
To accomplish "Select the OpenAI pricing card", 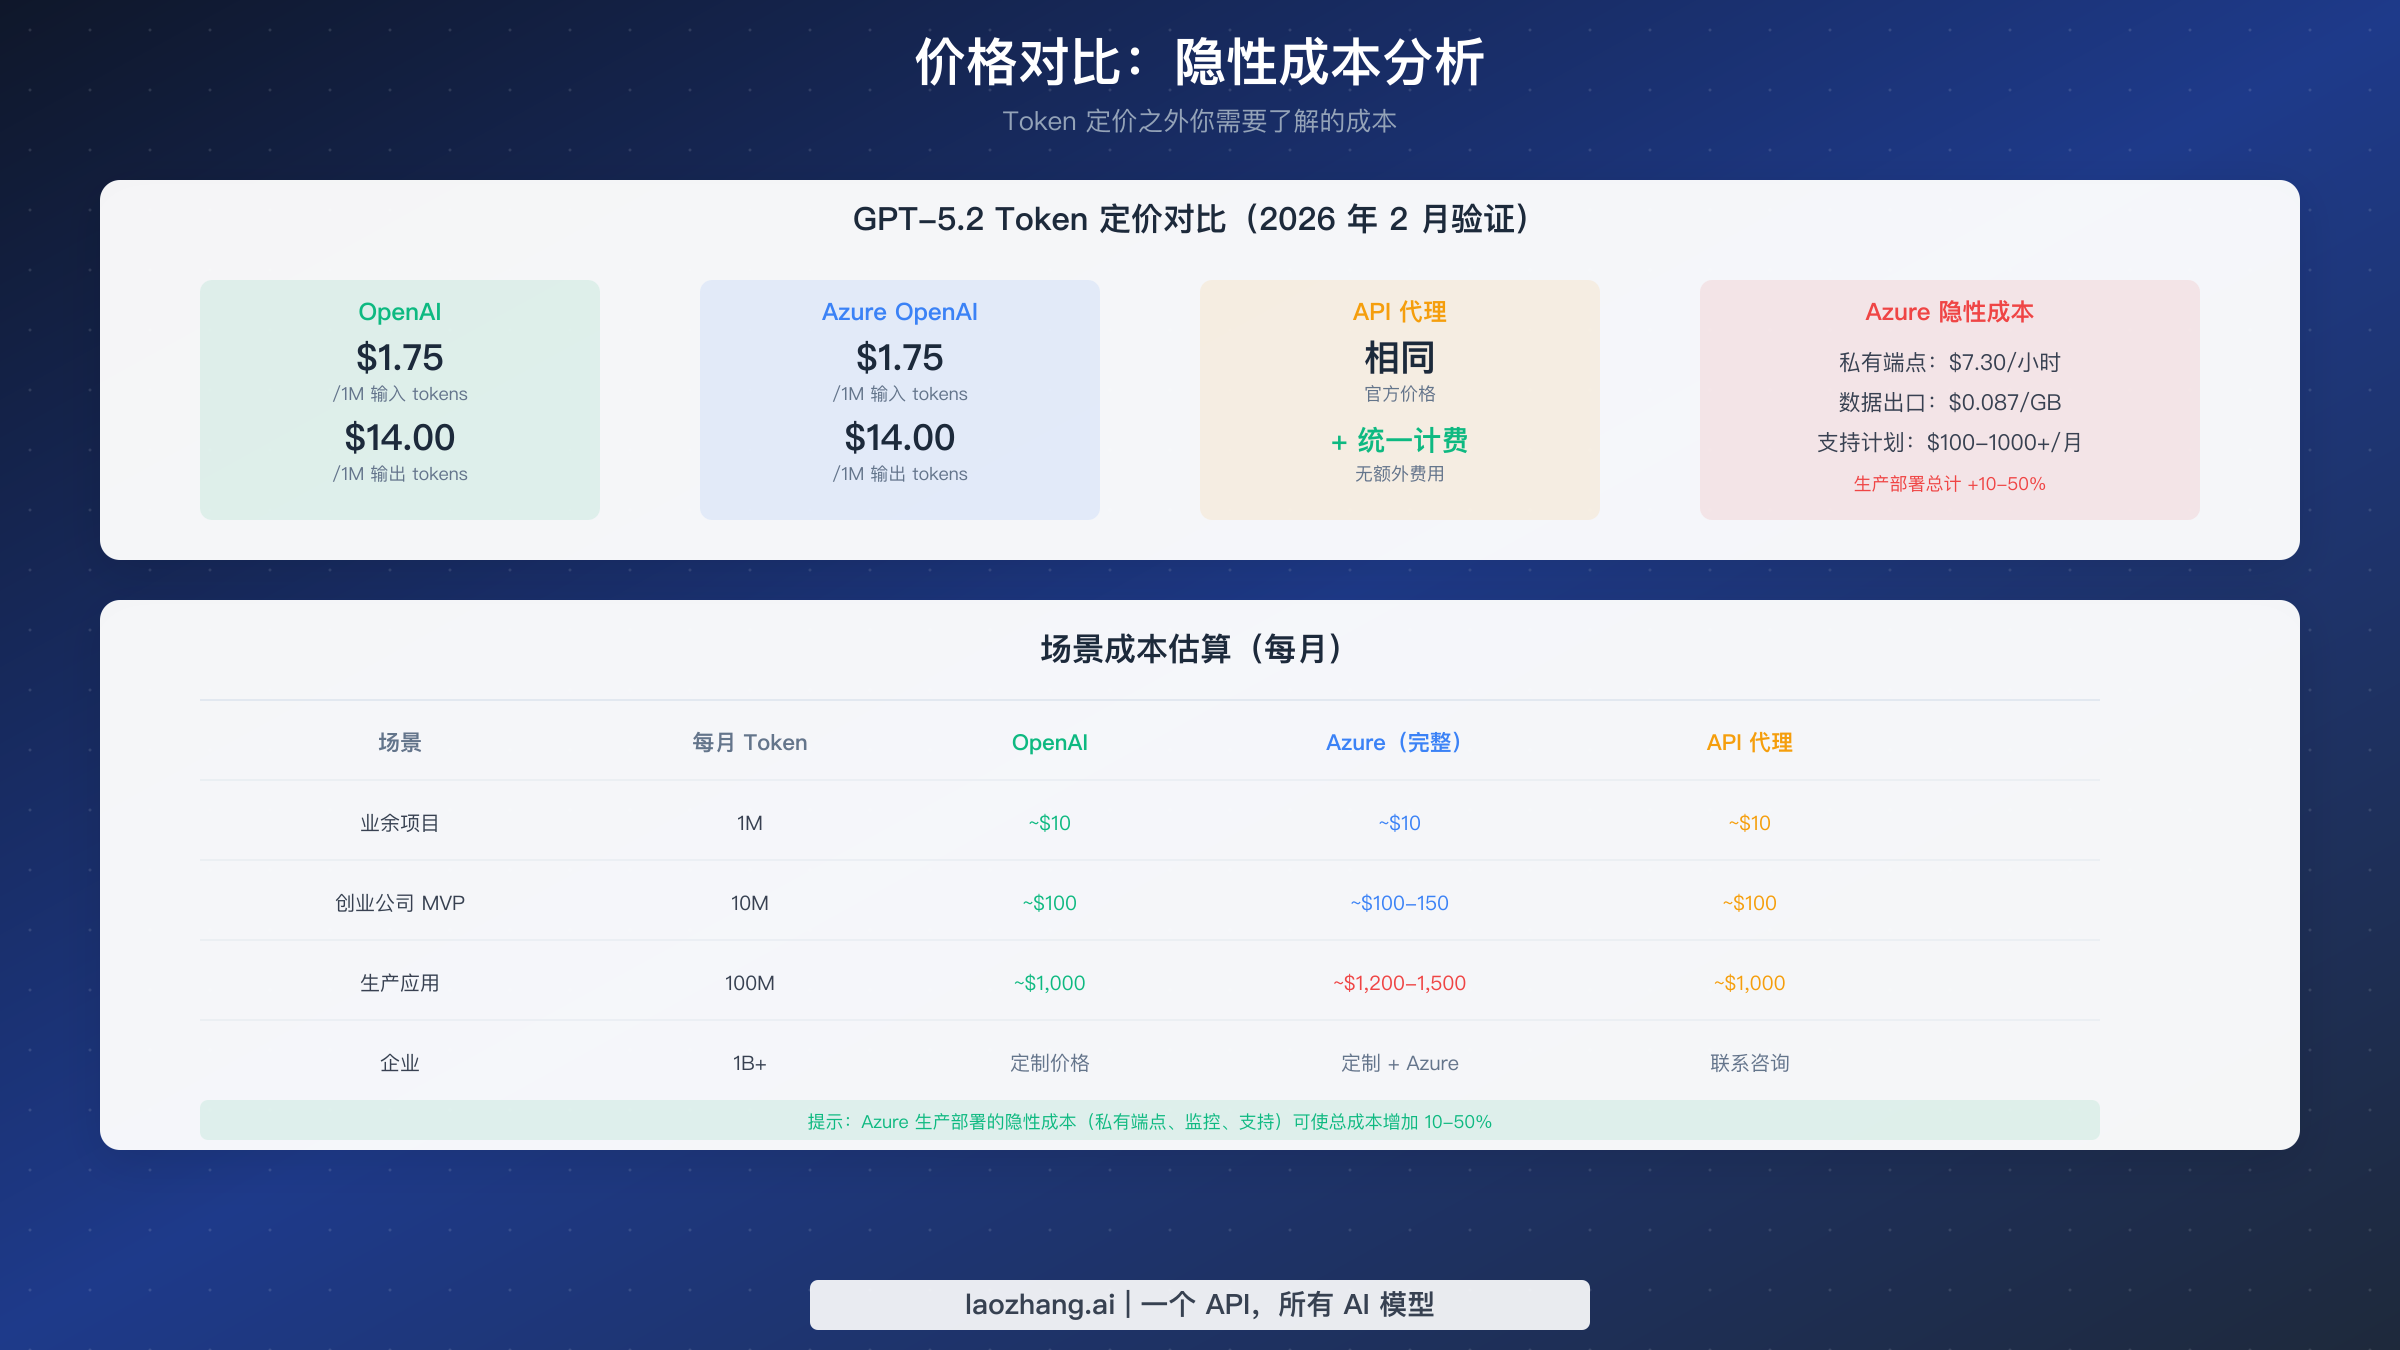I will (x=399, y=399).
